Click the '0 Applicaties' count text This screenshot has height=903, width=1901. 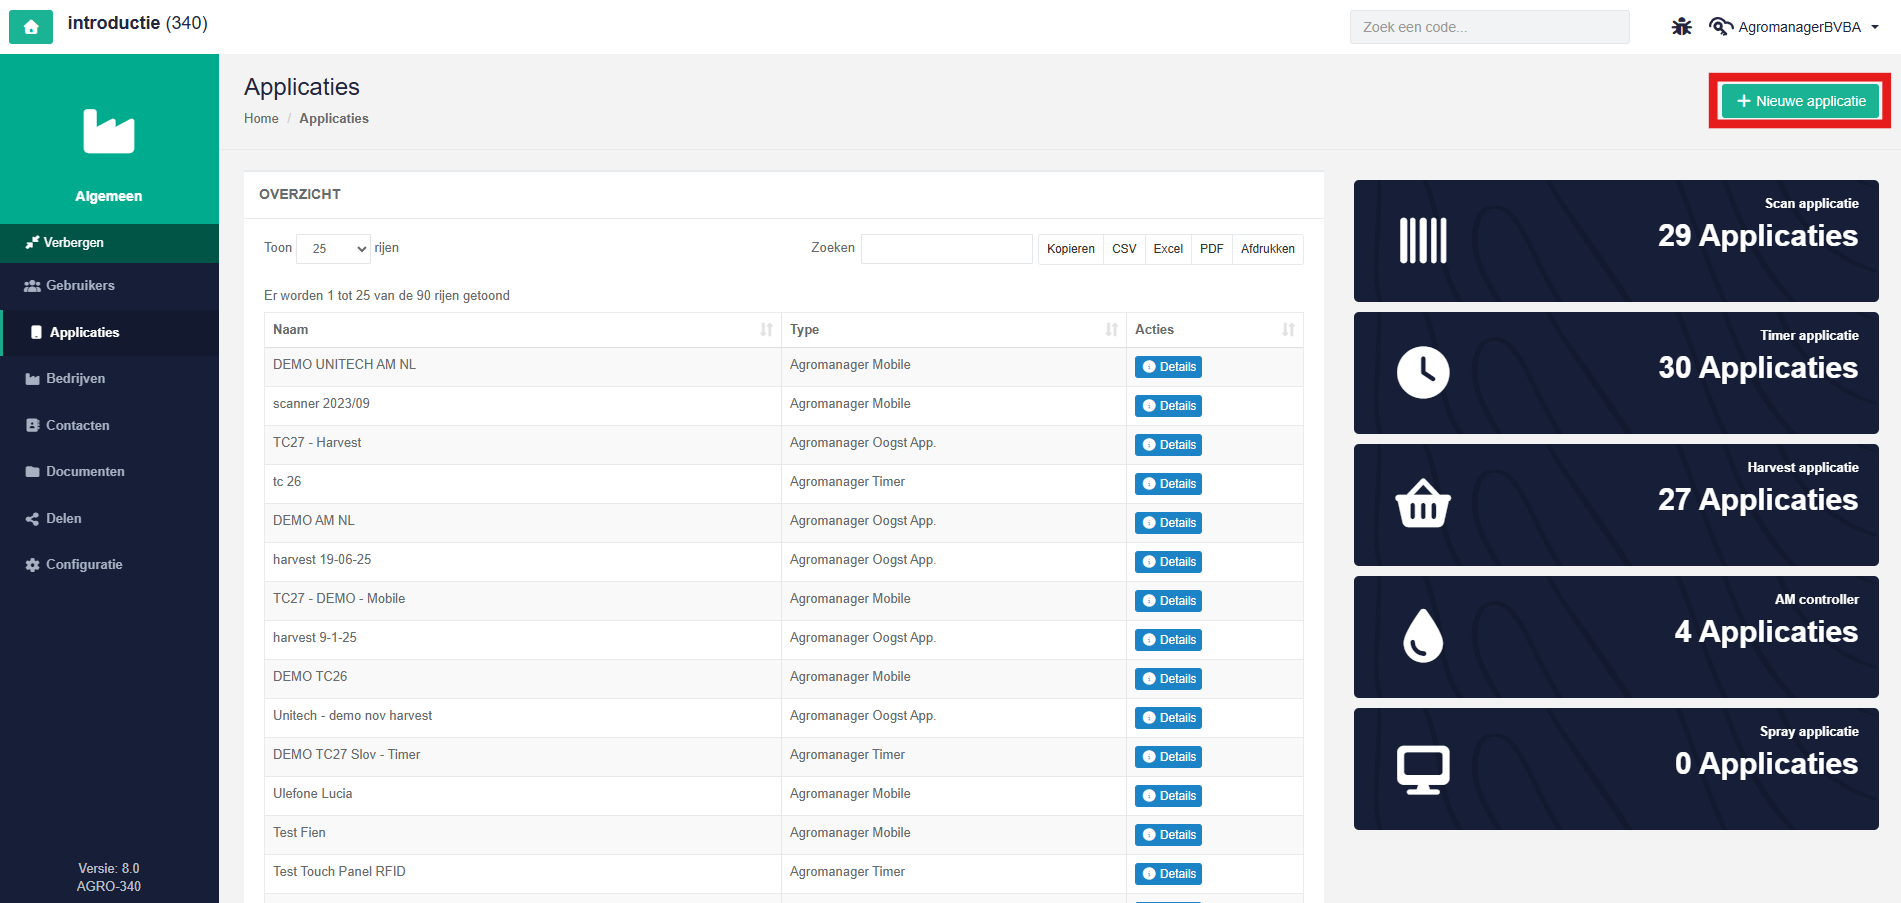[x=1766, y=764]
